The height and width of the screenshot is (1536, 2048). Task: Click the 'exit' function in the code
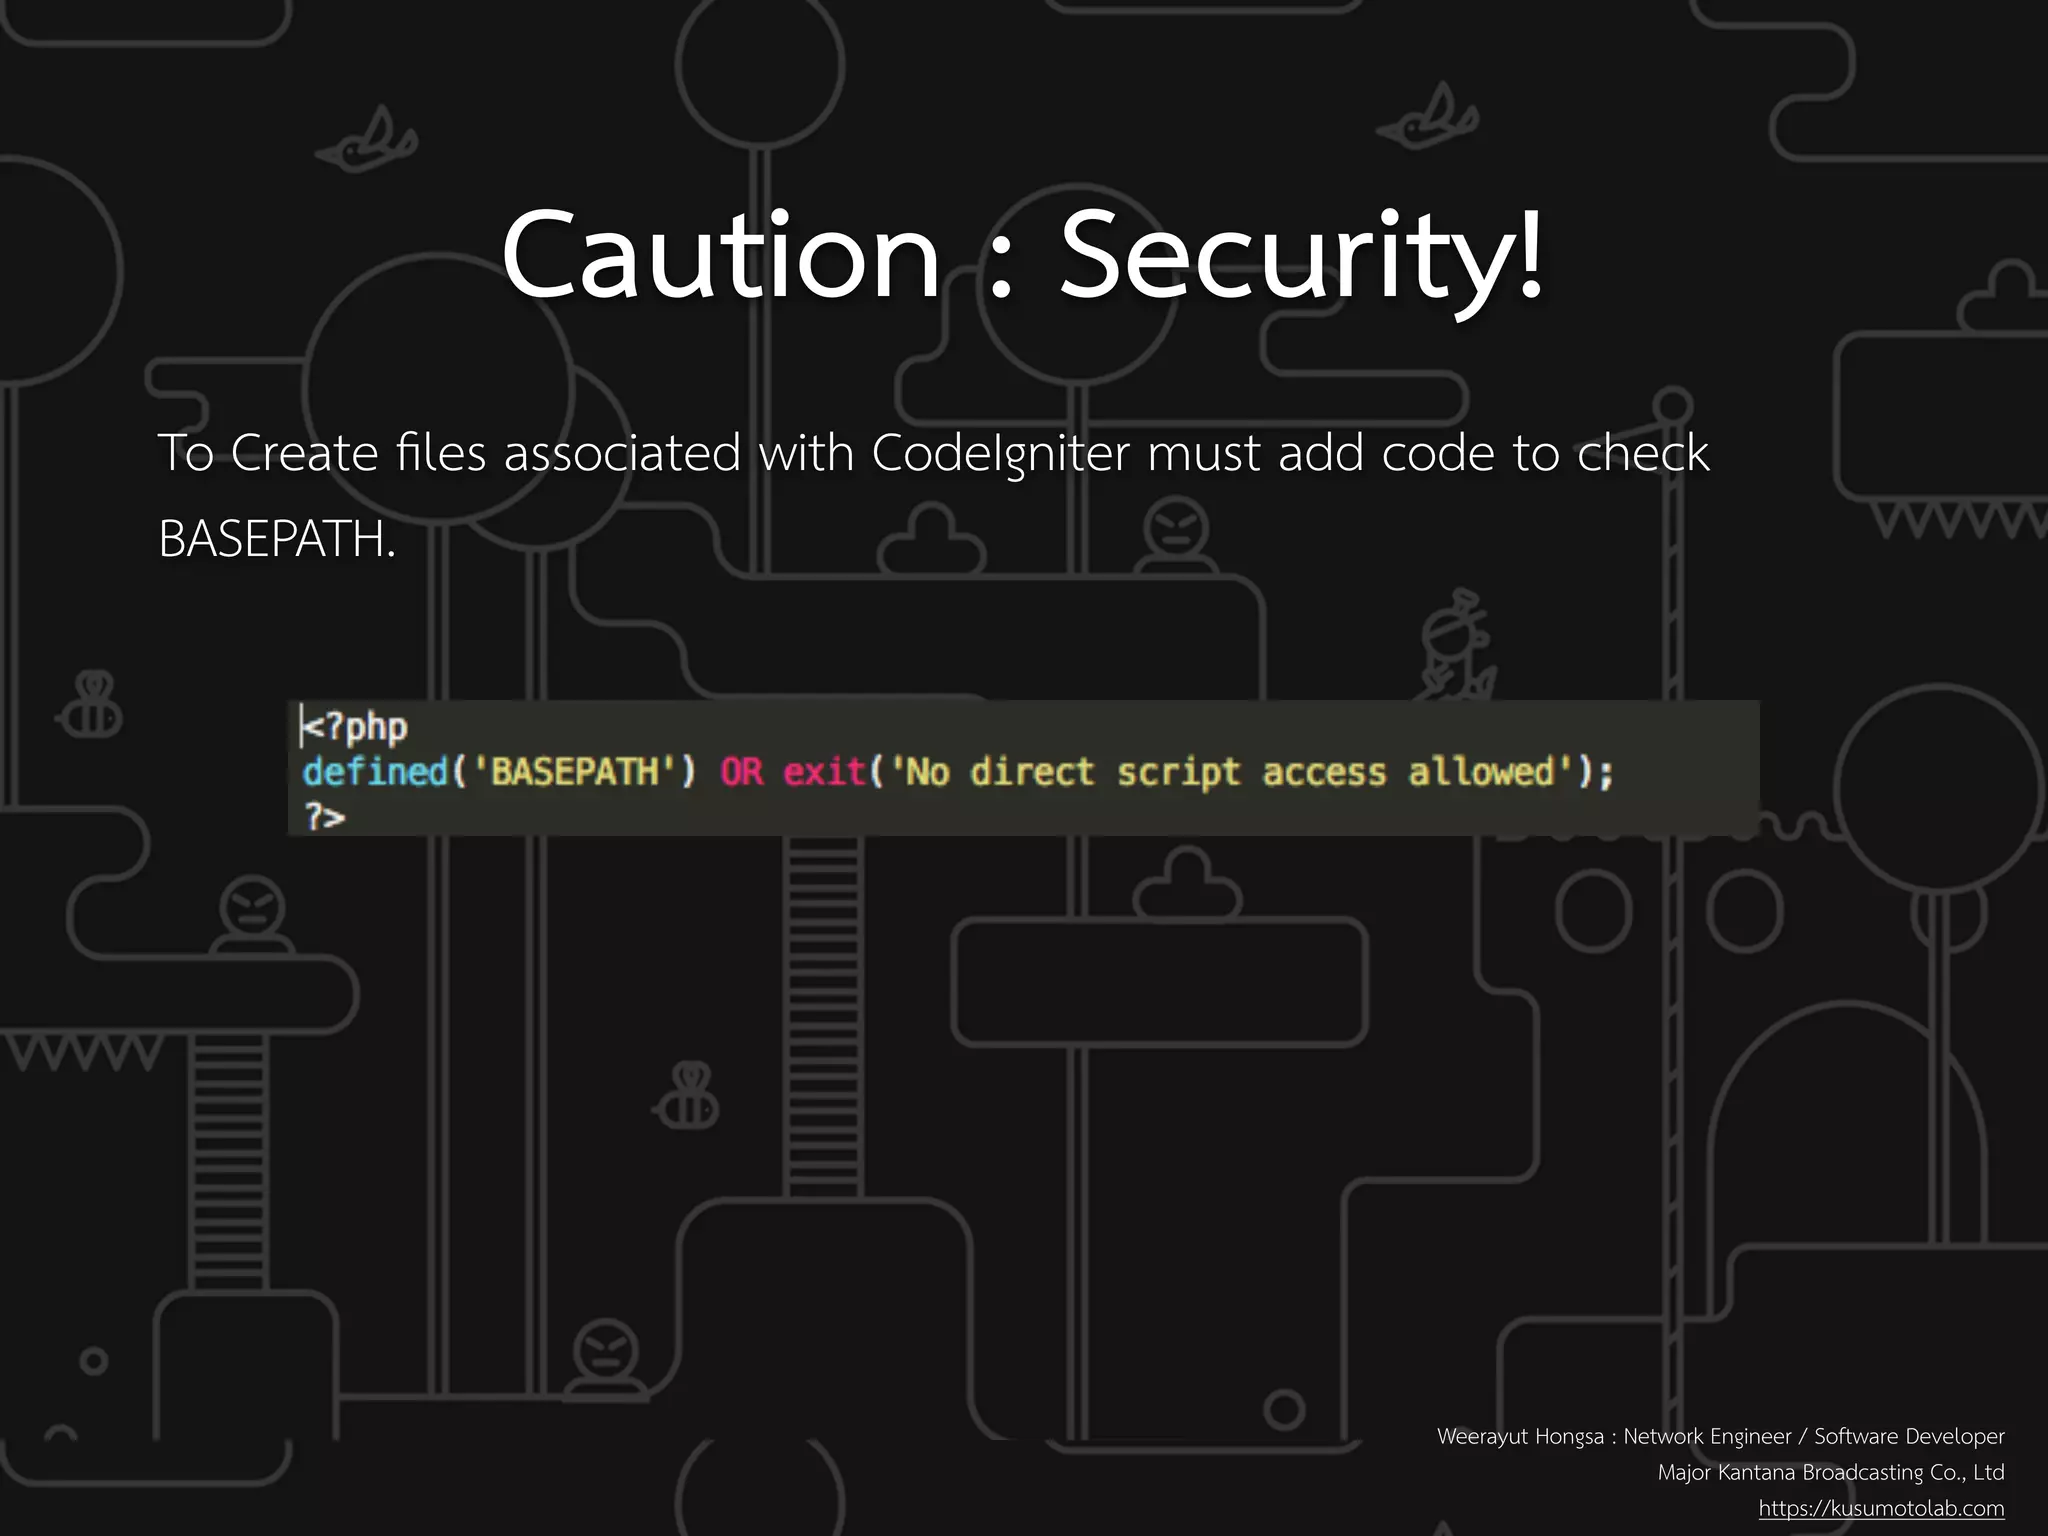(x=824, y=772)
